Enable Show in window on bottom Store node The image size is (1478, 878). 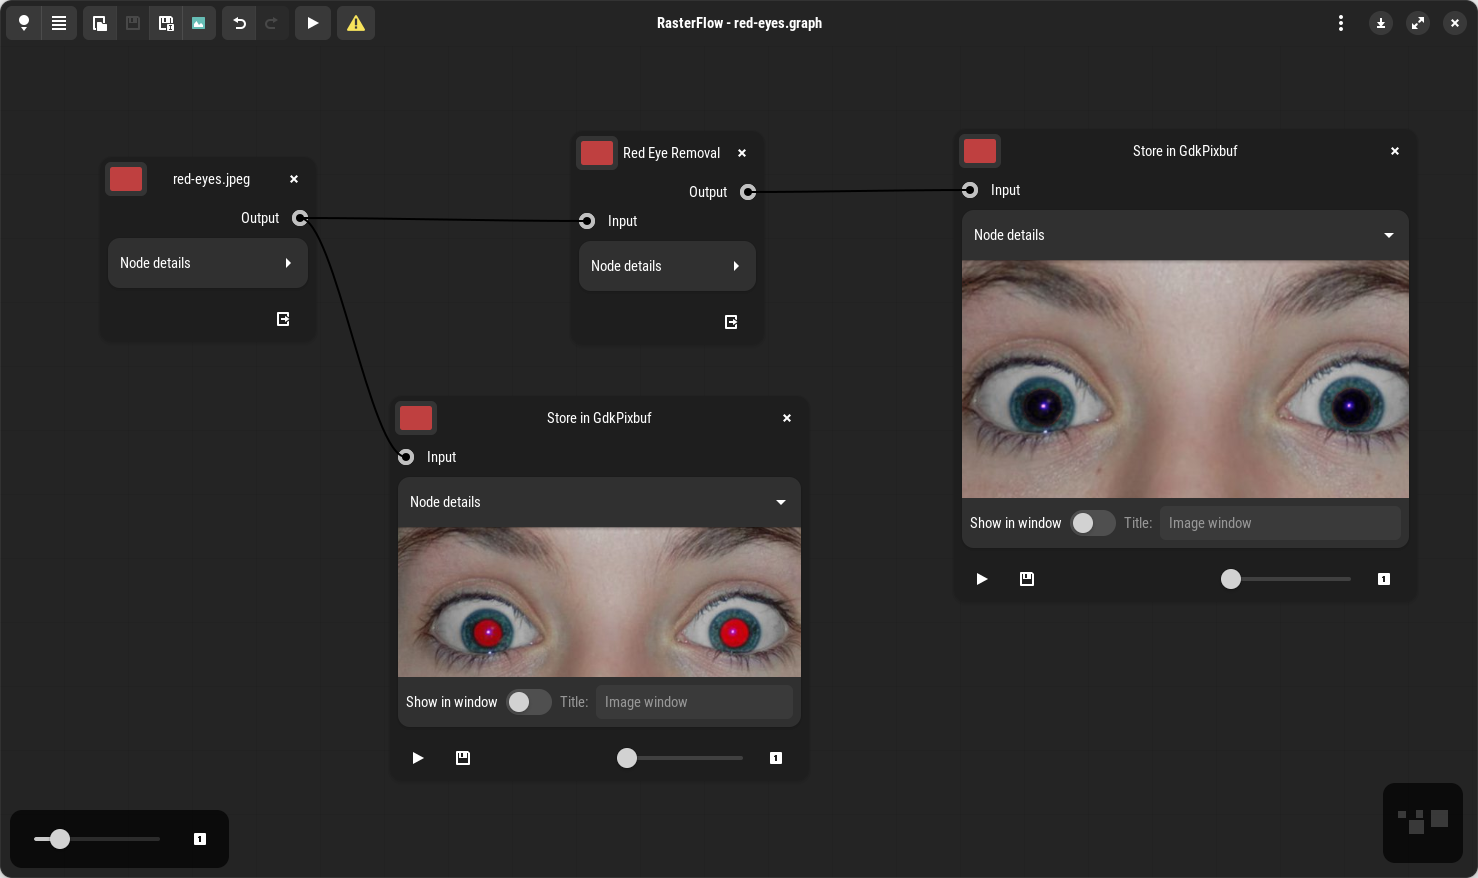(x=528, y=702)
